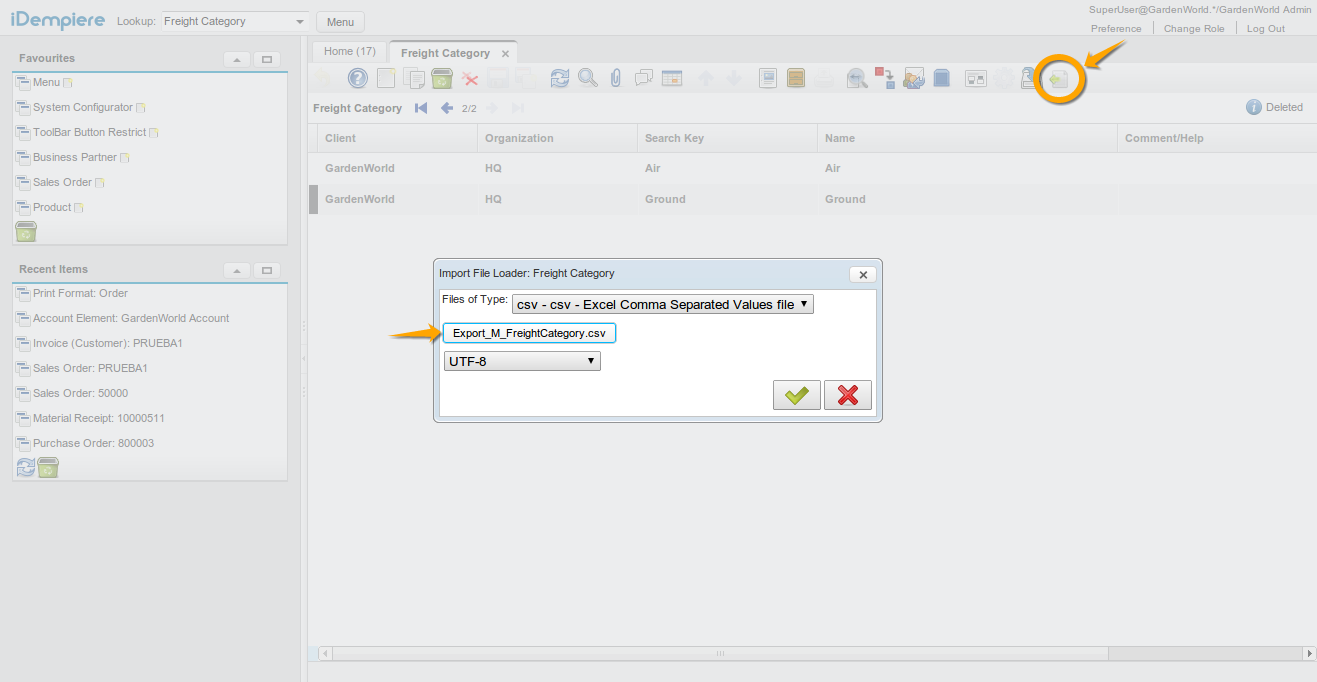Open the Chat speech bubbles icon
1317x682 pixels.
tap(644, 78)
